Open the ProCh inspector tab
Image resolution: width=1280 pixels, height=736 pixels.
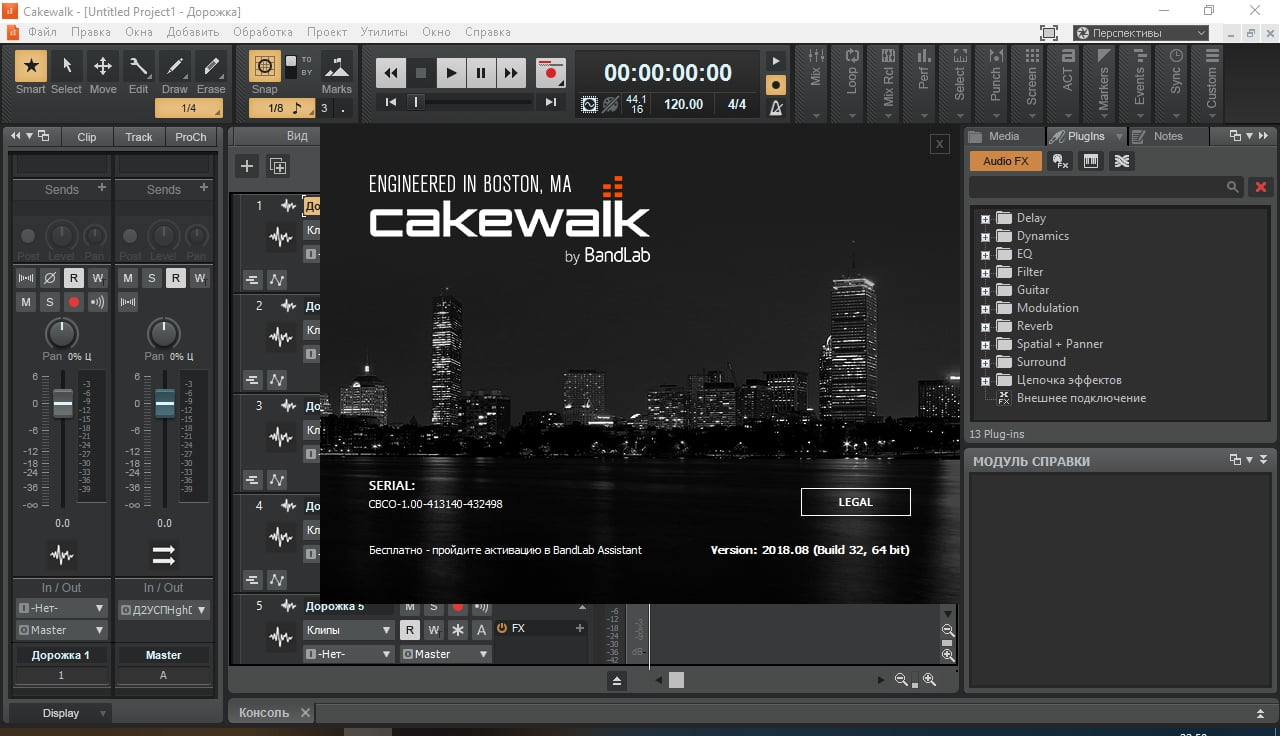(x=191, y=137)
